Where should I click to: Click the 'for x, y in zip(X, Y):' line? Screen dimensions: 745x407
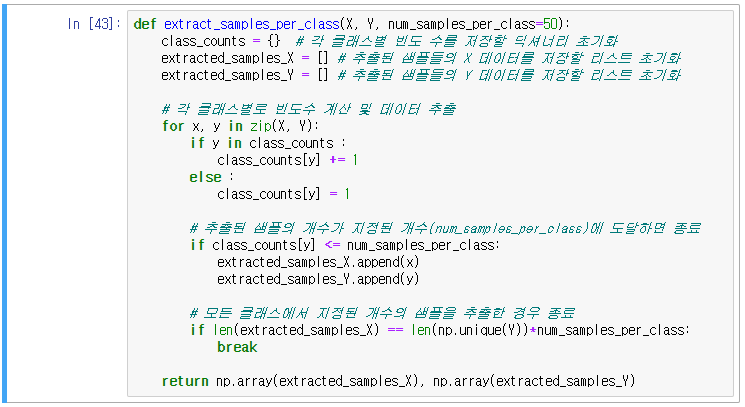[240, 126]
